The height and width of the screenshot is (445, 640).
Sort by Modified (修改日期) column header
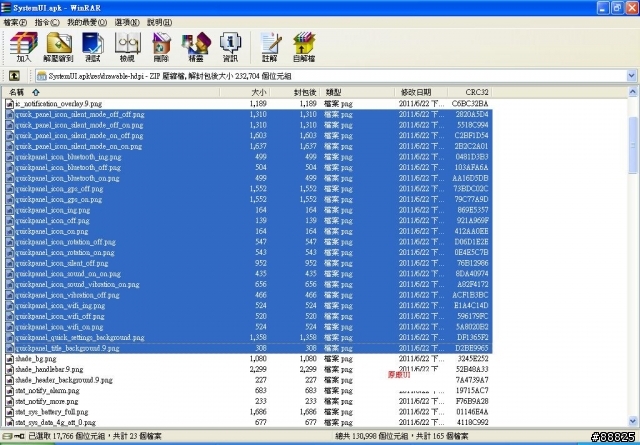coord(421,92)
